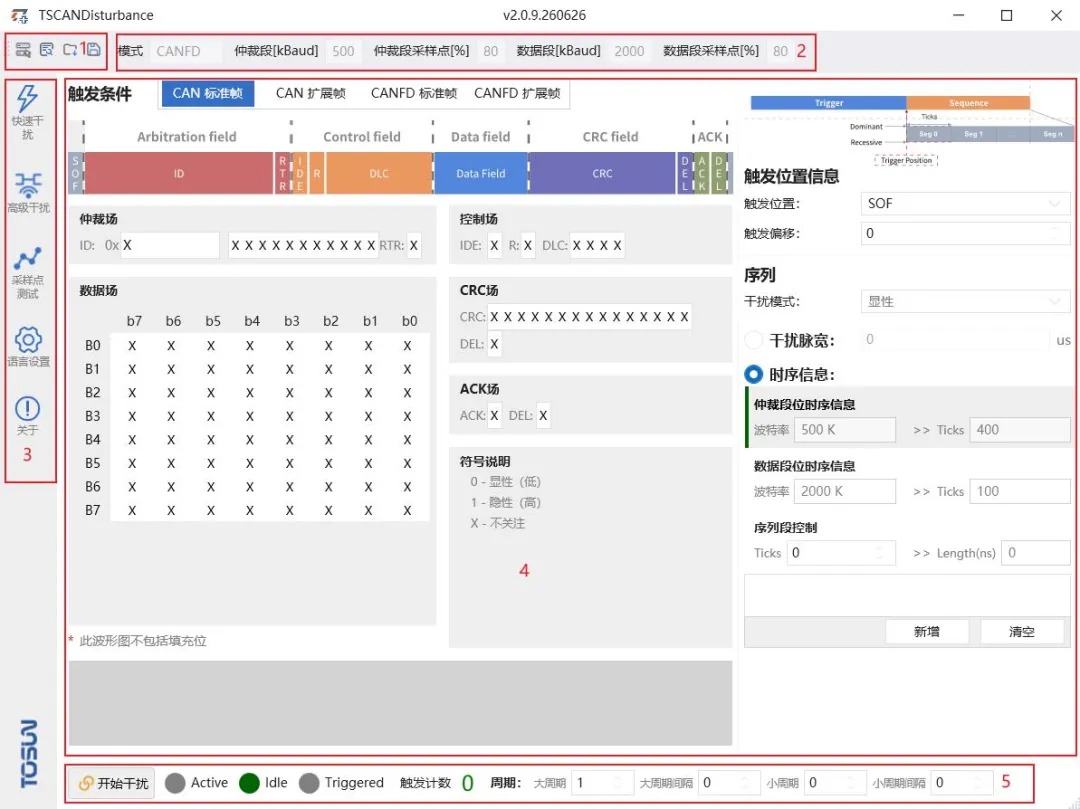1080x809 pixels.
Task: Click the IDE bit field
Action: point(494,245)
